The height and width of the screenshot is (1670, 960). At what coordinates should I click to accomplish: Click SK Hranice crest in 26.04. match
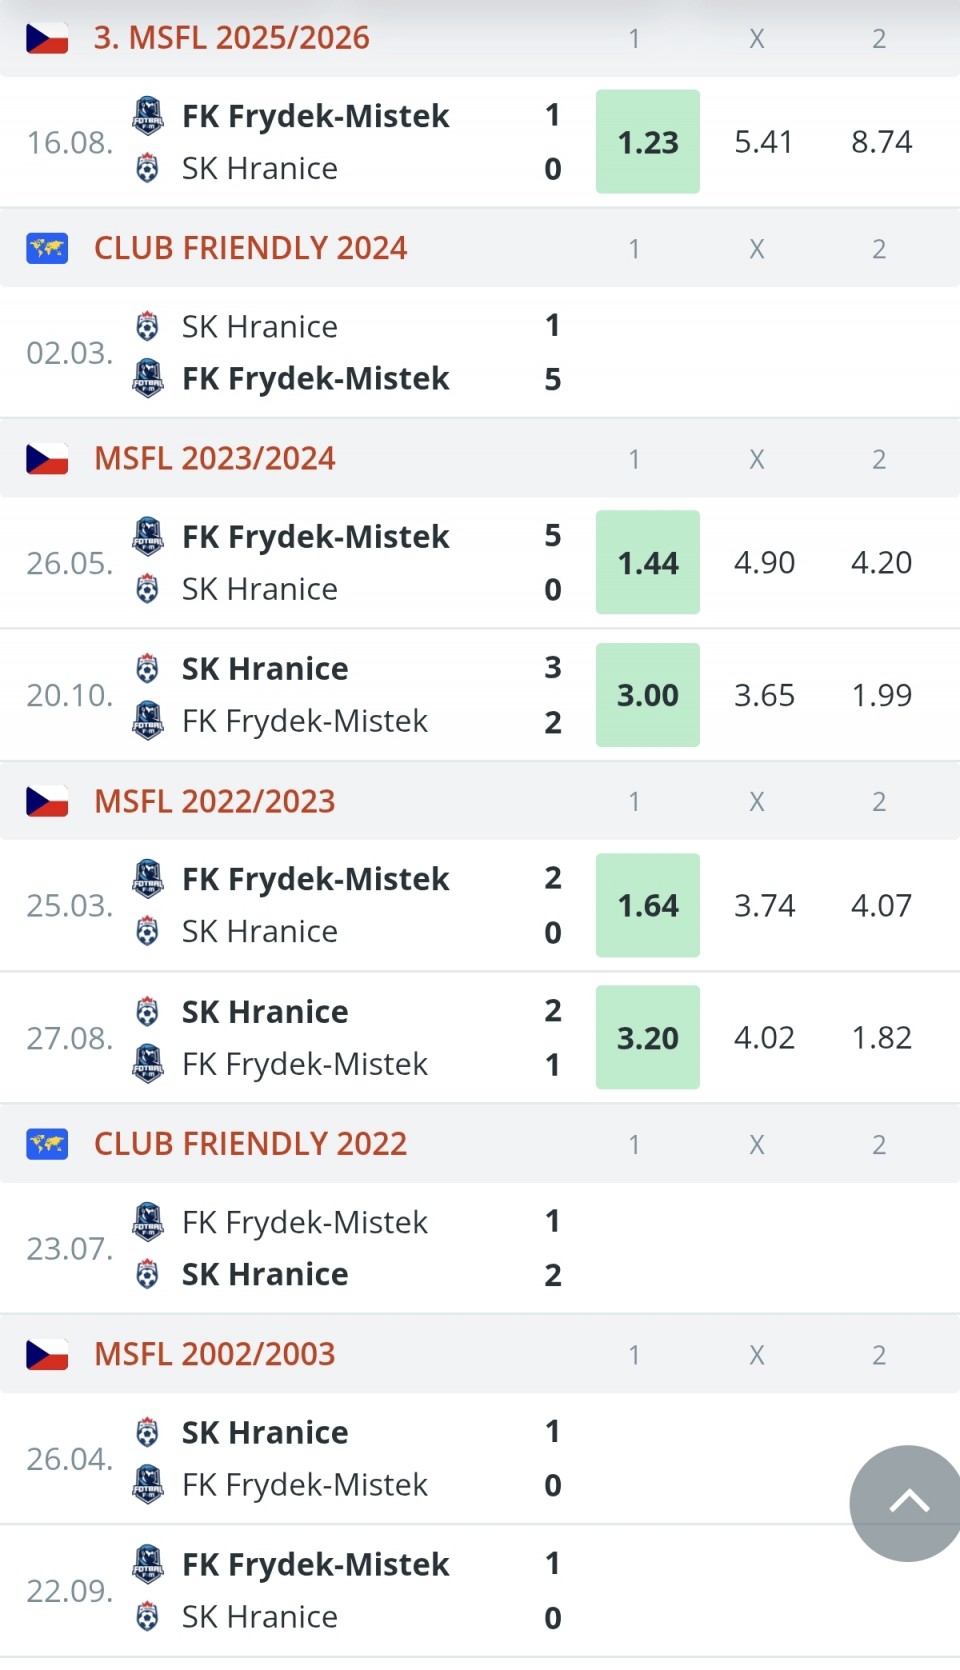tap(148, 1432)
